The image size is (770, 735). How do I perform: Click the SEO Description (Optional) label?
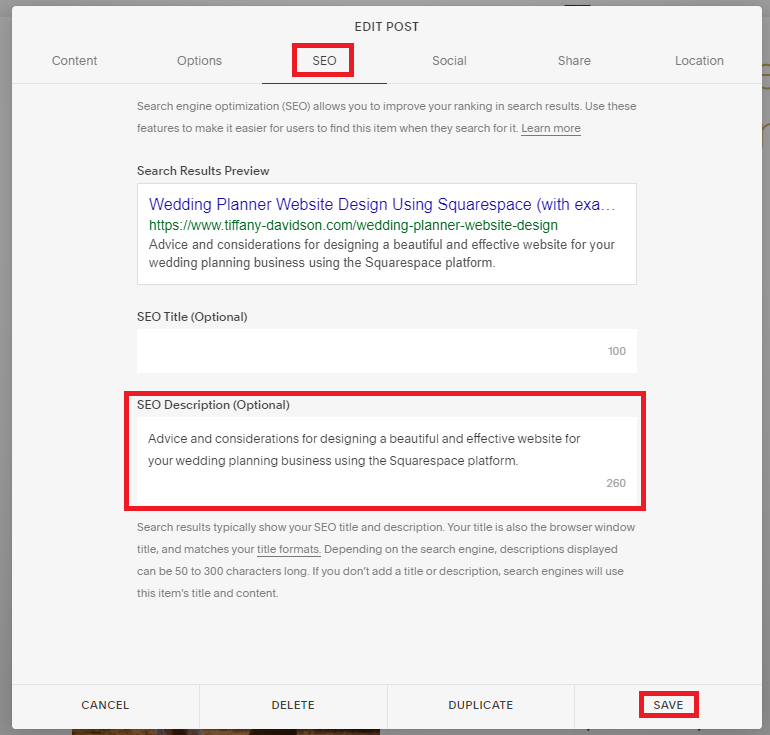[x=213, y=405]
